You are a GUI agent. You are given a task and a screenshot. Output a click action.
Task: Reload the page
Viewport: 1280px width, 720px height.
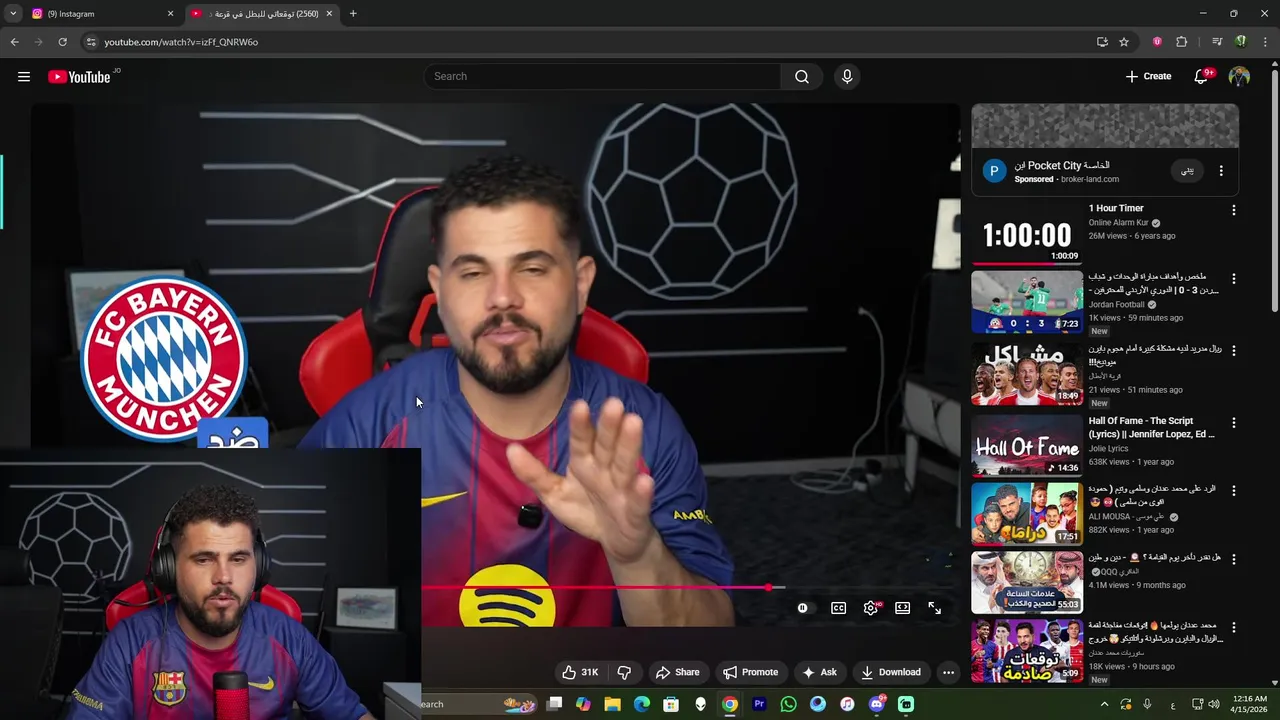(x=62, y=42)
